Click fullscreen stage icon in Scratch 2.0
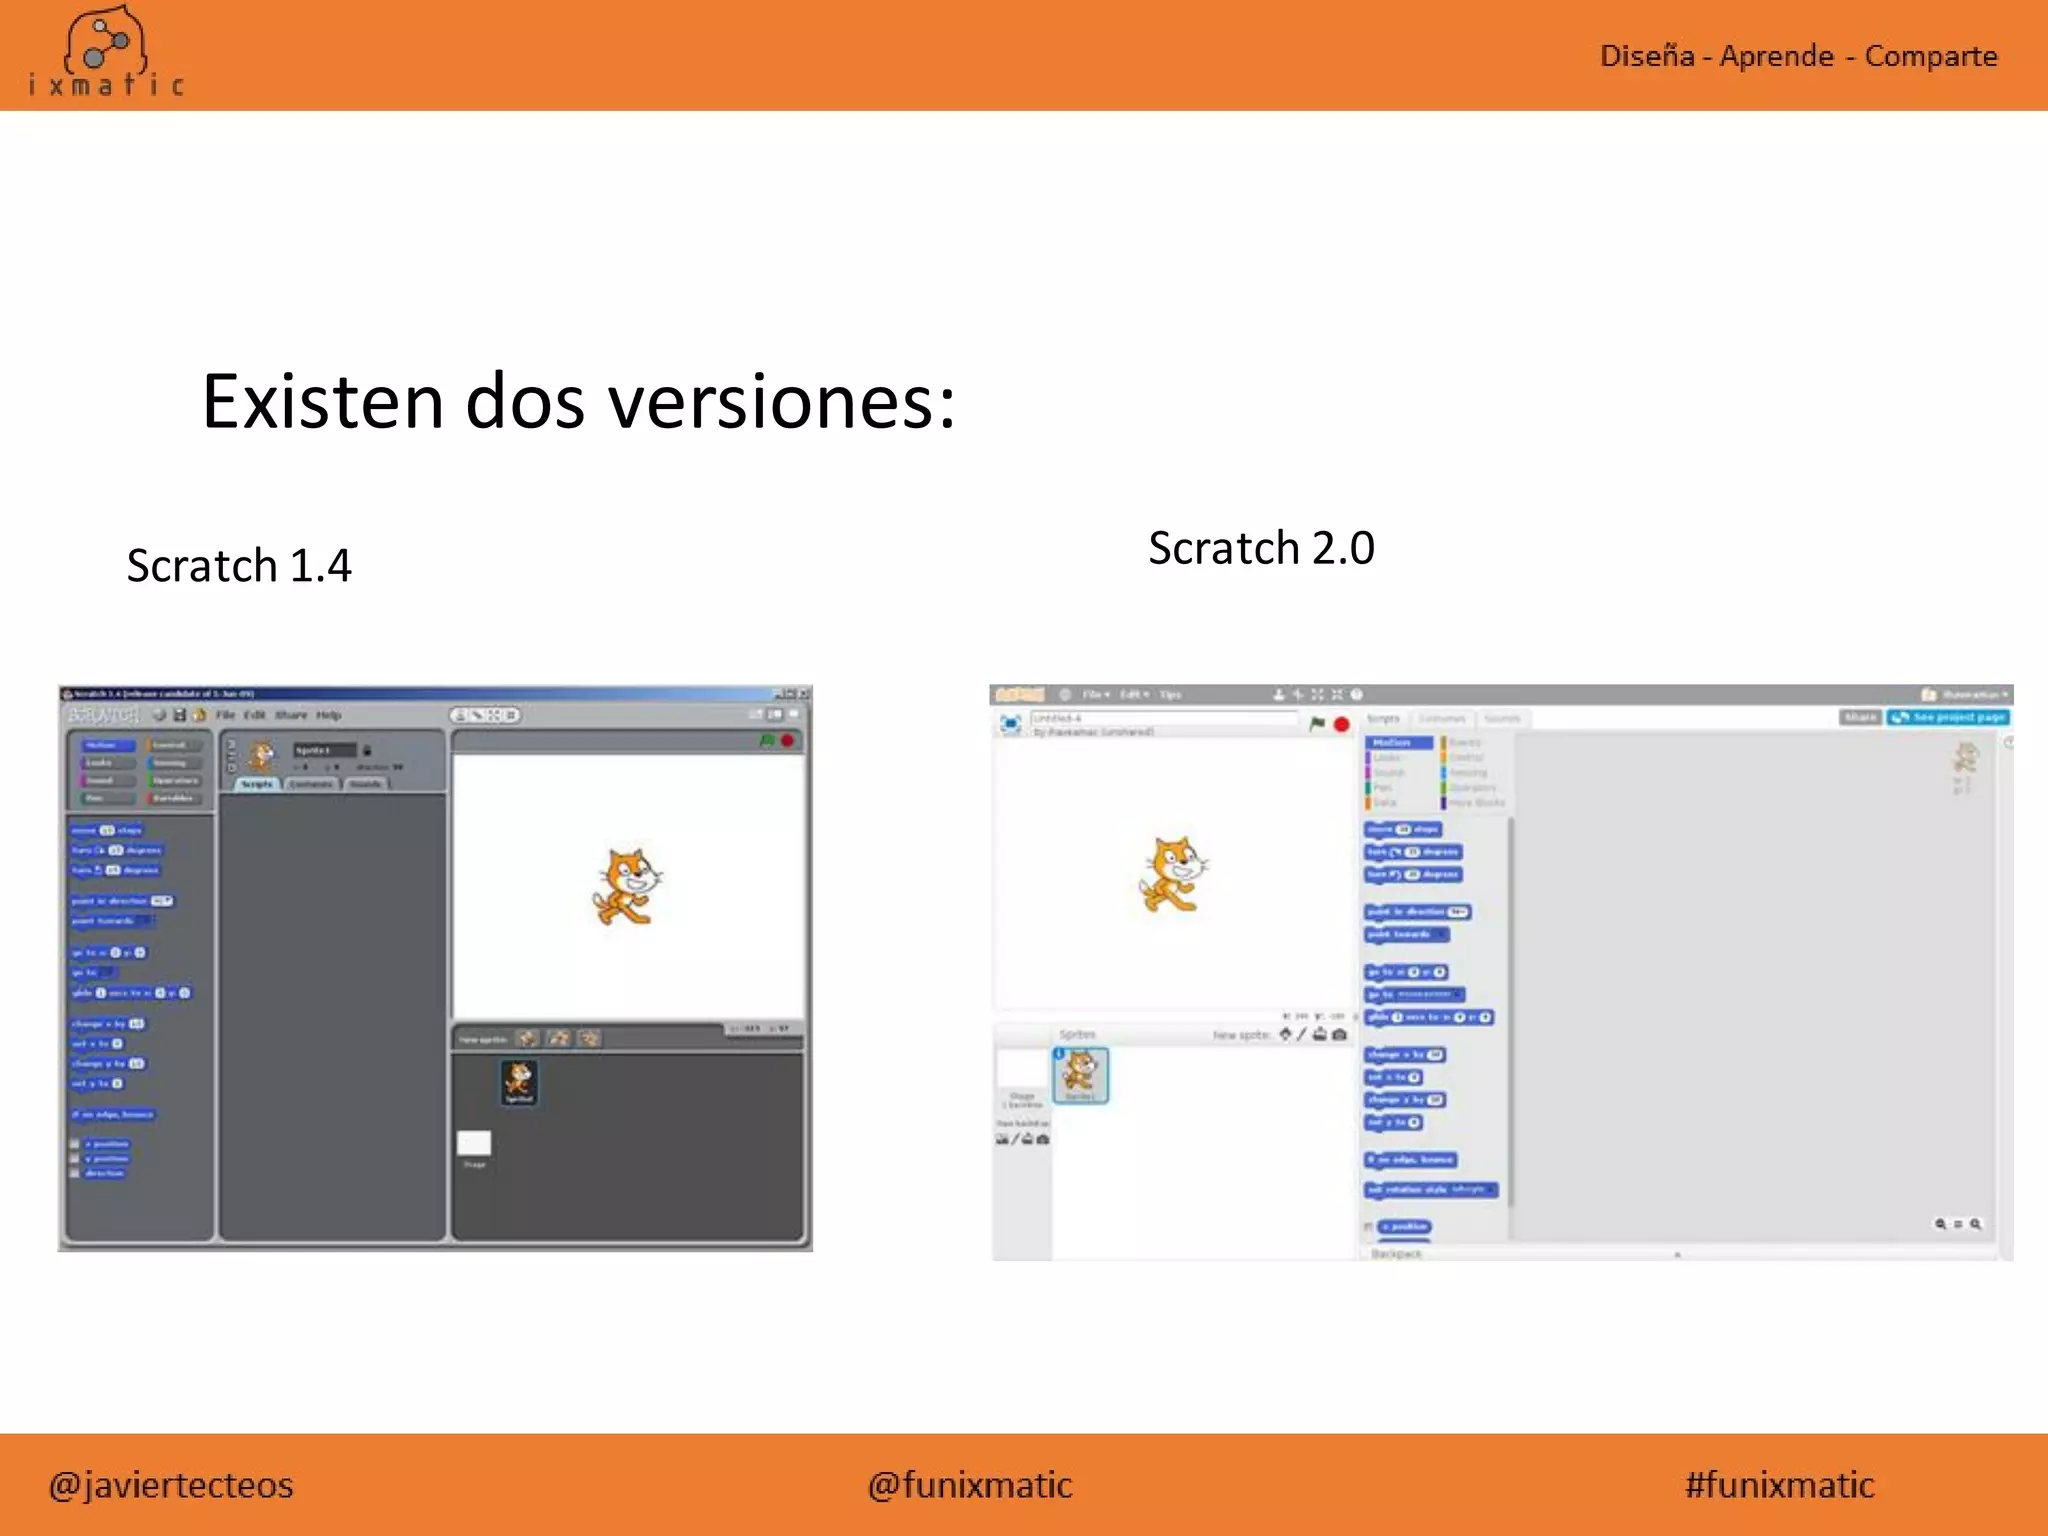The width and height of the screenshot is (2048, 1536). (x=1010, y=723)
